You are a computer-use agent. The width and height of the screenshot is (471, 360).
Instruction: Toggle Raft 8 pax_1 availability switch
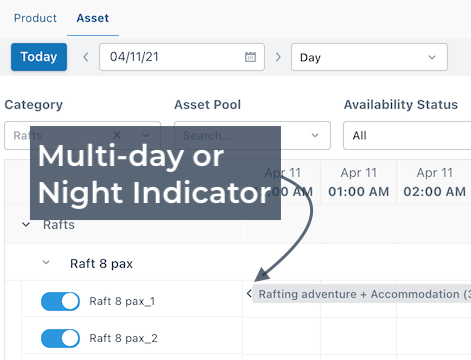tap(60, 301)
